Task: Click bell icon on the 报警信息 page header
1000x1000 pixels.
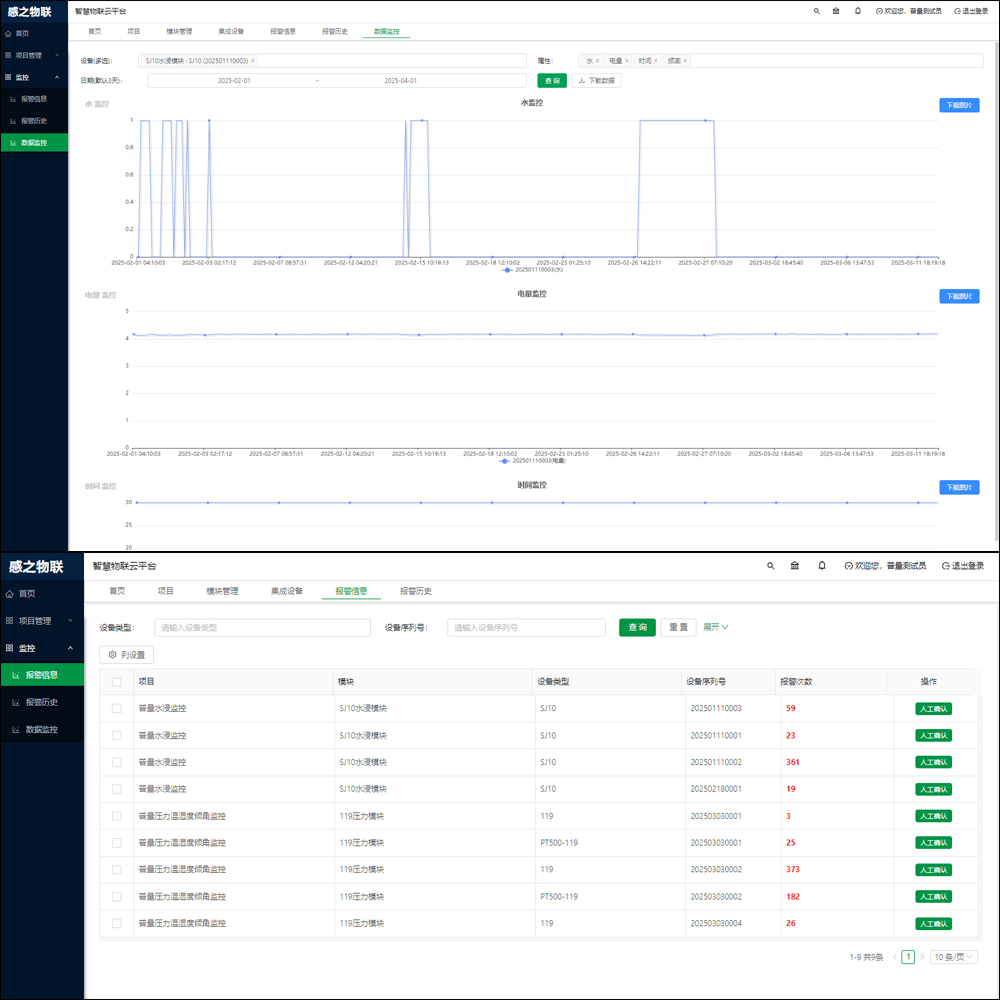Action: click(822, 566)
